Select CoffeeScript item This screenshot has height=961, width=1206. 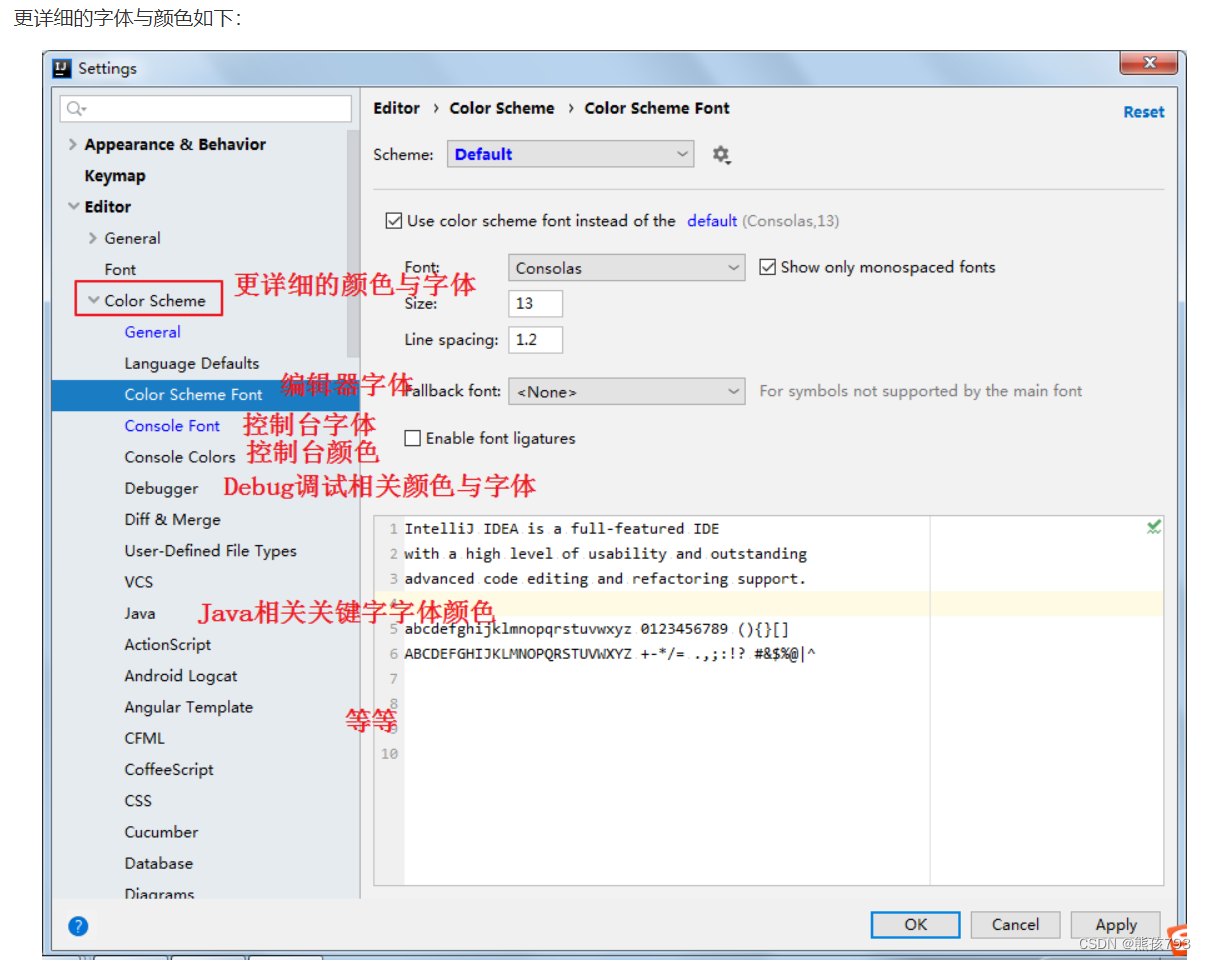tap(169, 769)
